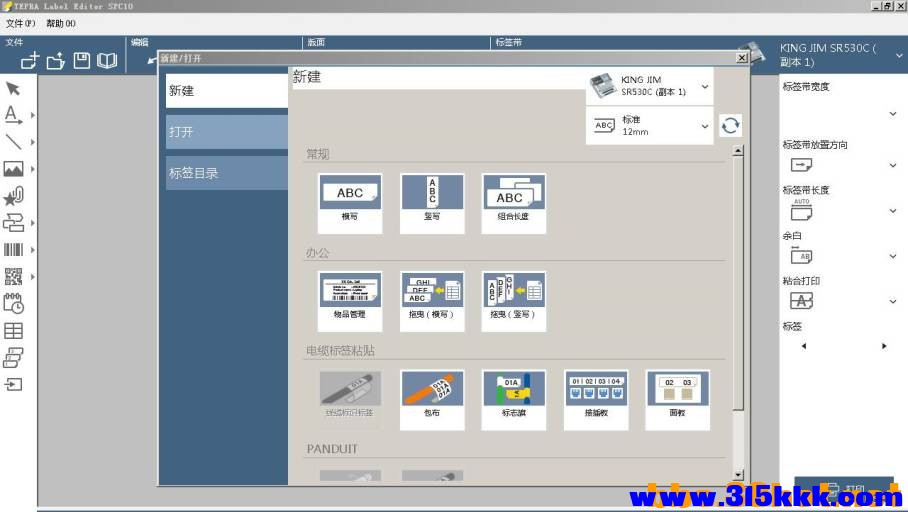Screen dimensions: 908x512
Task: Switch to the 打开 tab
Action: click(227, 132)
